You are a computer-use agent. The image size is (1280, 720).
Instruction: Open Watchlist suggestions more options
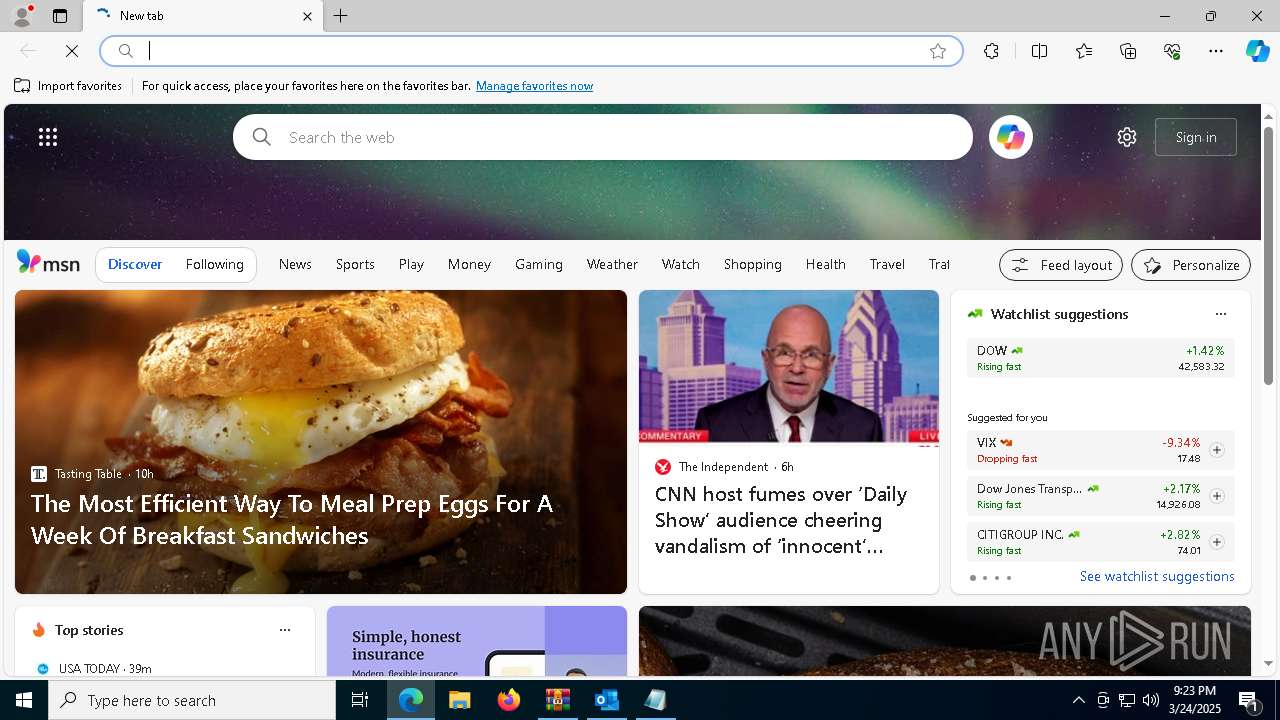click(1220, 314)
